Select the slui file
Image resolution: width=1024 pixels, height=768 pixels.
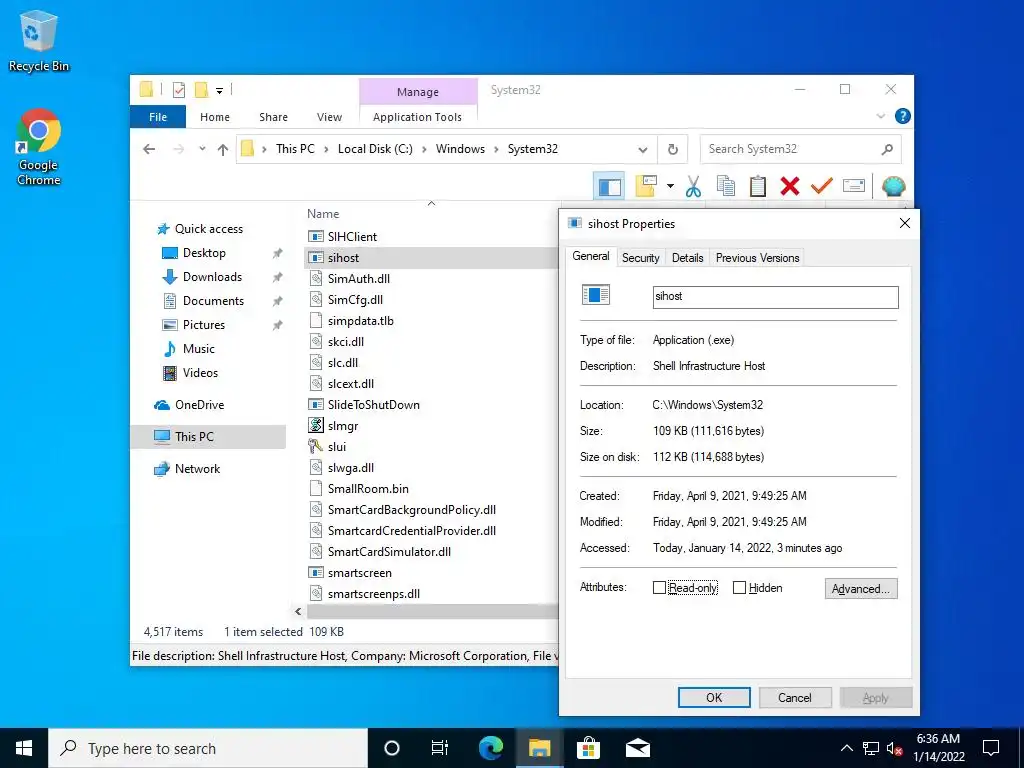[327, 447]
